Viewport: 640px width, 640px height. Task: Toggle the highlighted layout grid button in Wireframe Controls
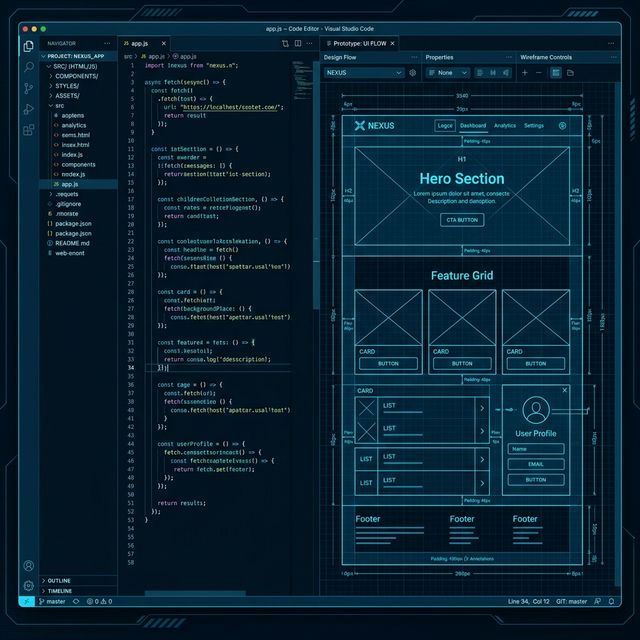point(556,73)
